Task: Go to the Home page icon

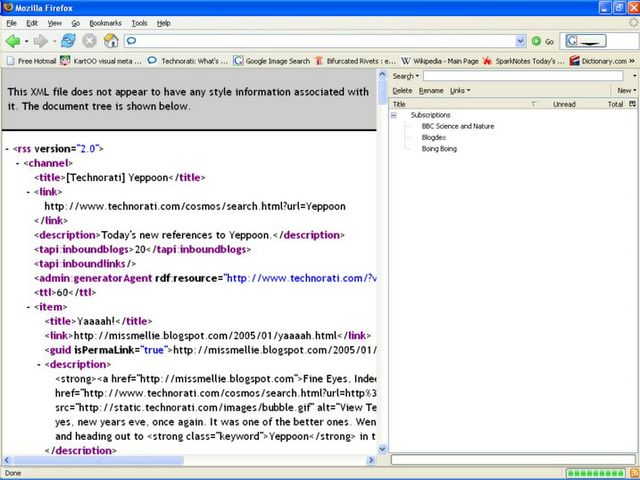Action: 110,41
